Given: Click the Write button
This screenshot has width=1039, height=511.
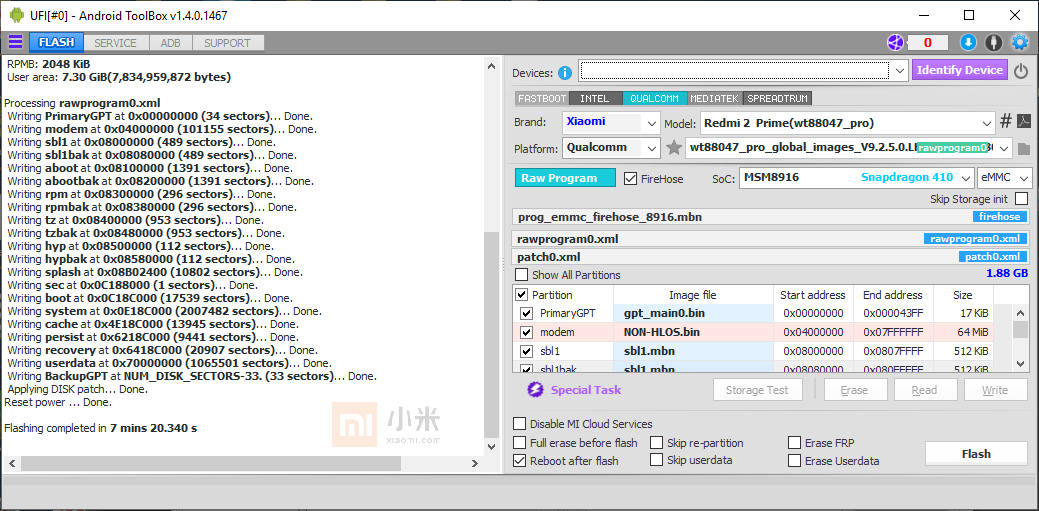Looking at the screenshot, I should tap(995, 390).
